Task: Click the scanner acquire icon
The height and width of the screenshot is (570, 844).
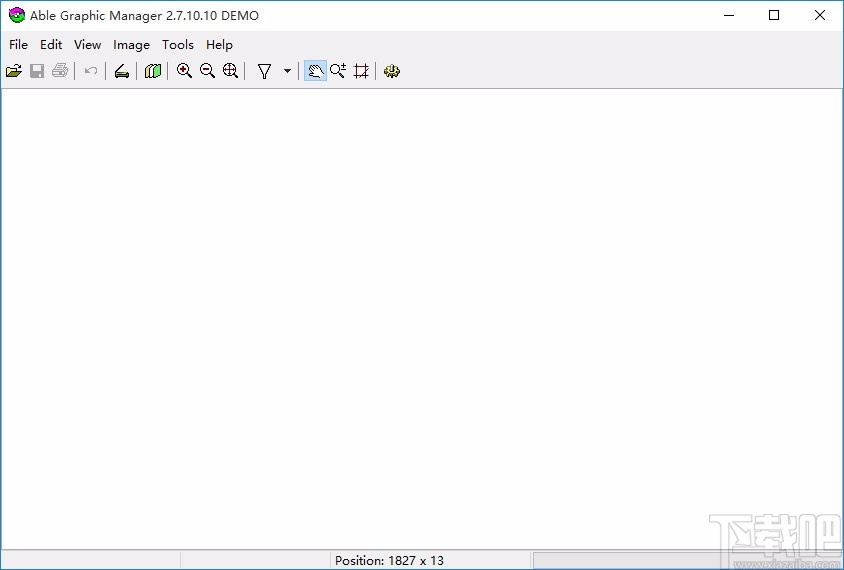Action: tap(122, 71)
